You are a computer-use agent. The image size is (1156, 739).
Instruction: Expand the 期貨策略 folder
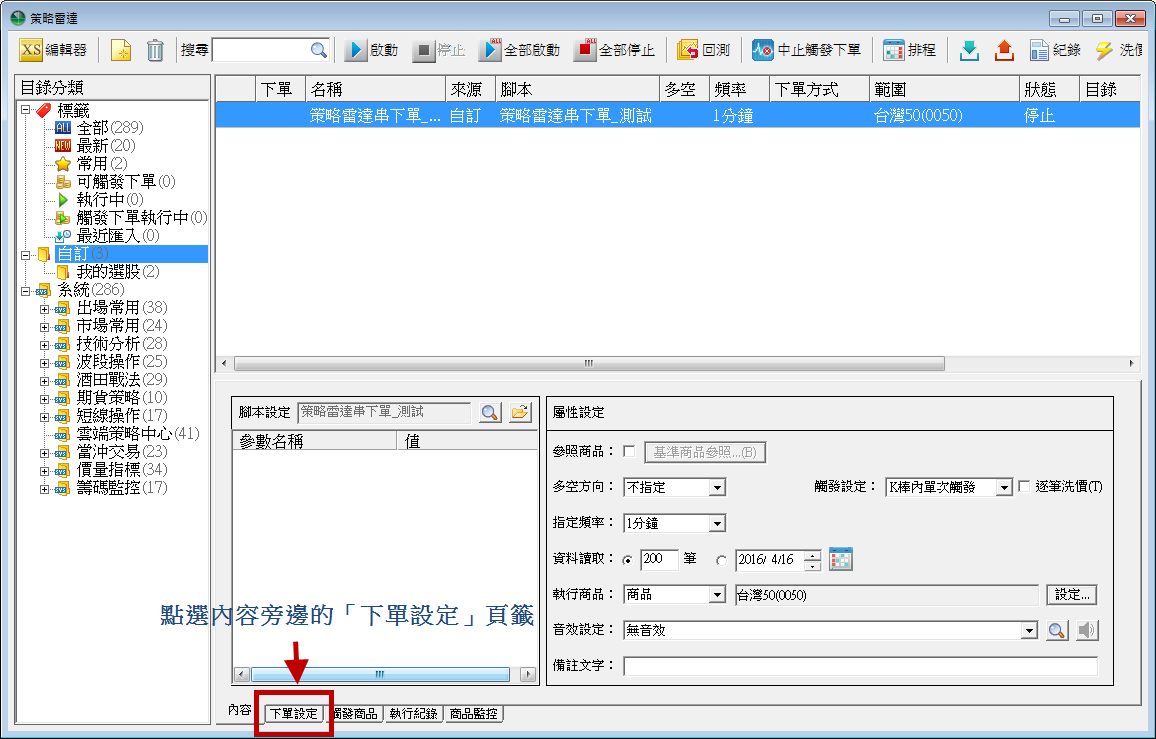click(x=44, y=399)
